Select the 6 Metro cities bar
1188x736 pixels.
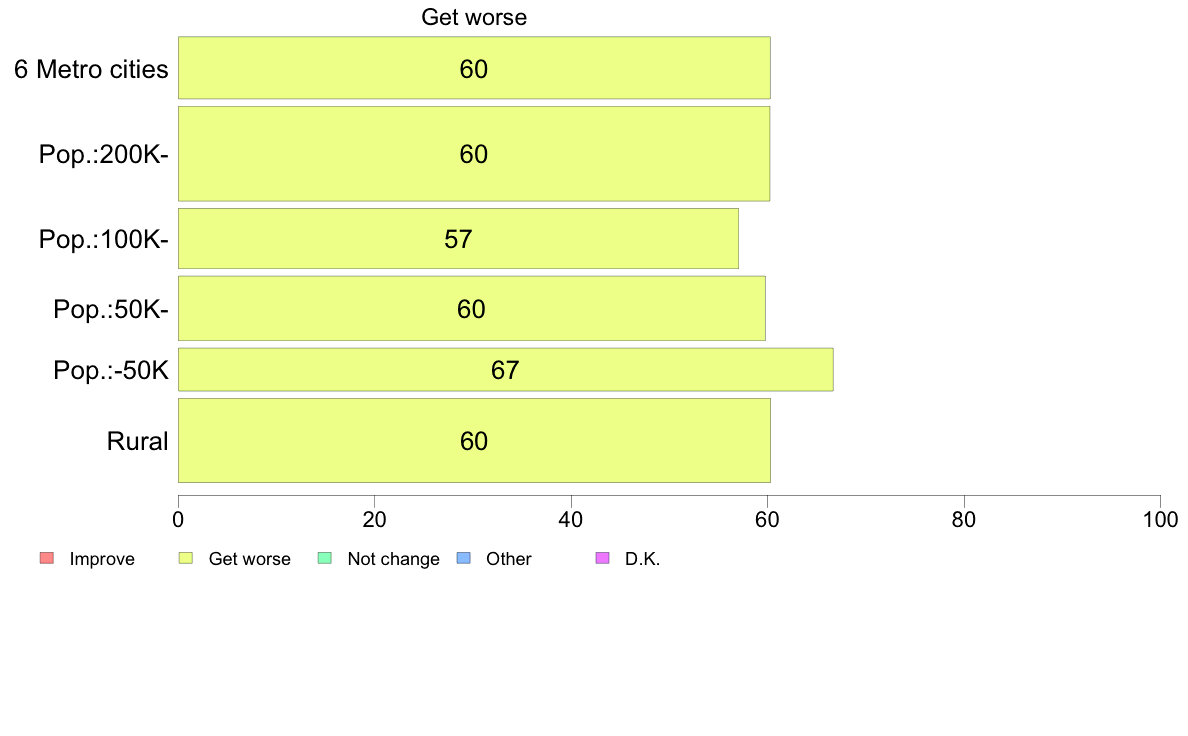(474, 67)
